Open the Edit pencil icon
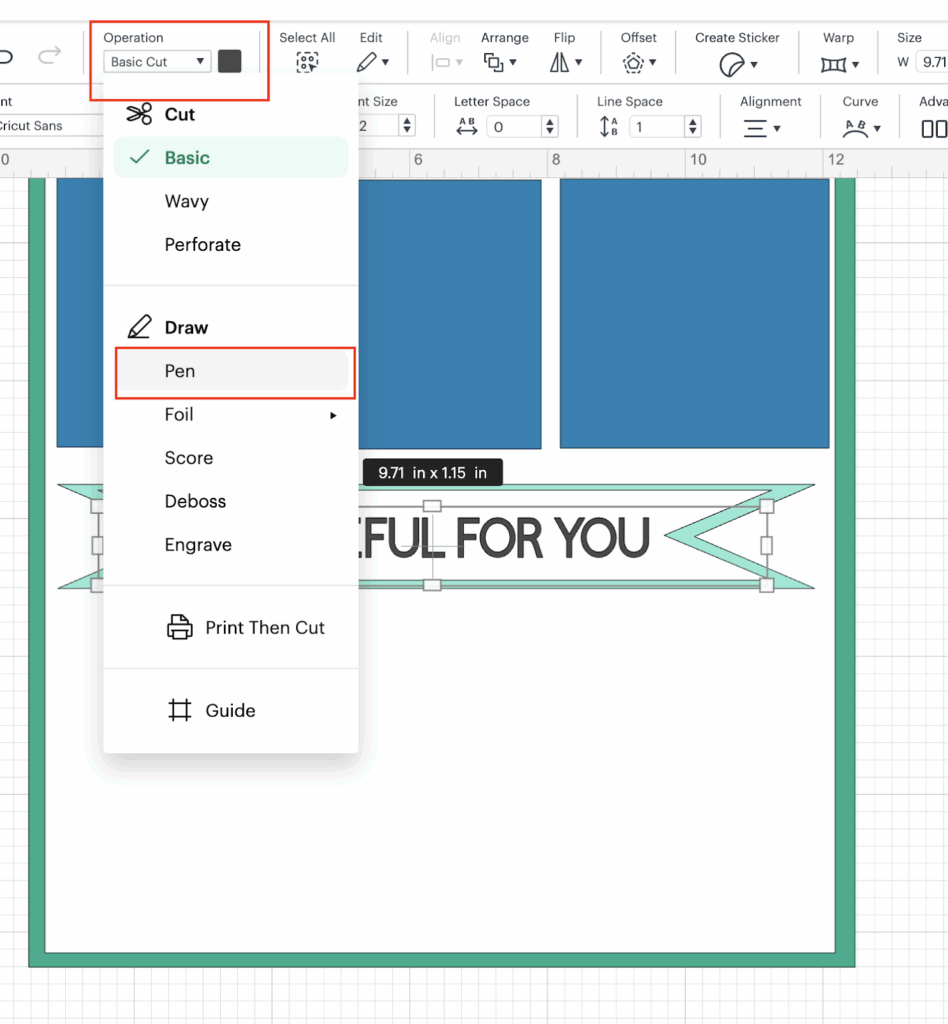948x1024 pixels. coord(366,62)
